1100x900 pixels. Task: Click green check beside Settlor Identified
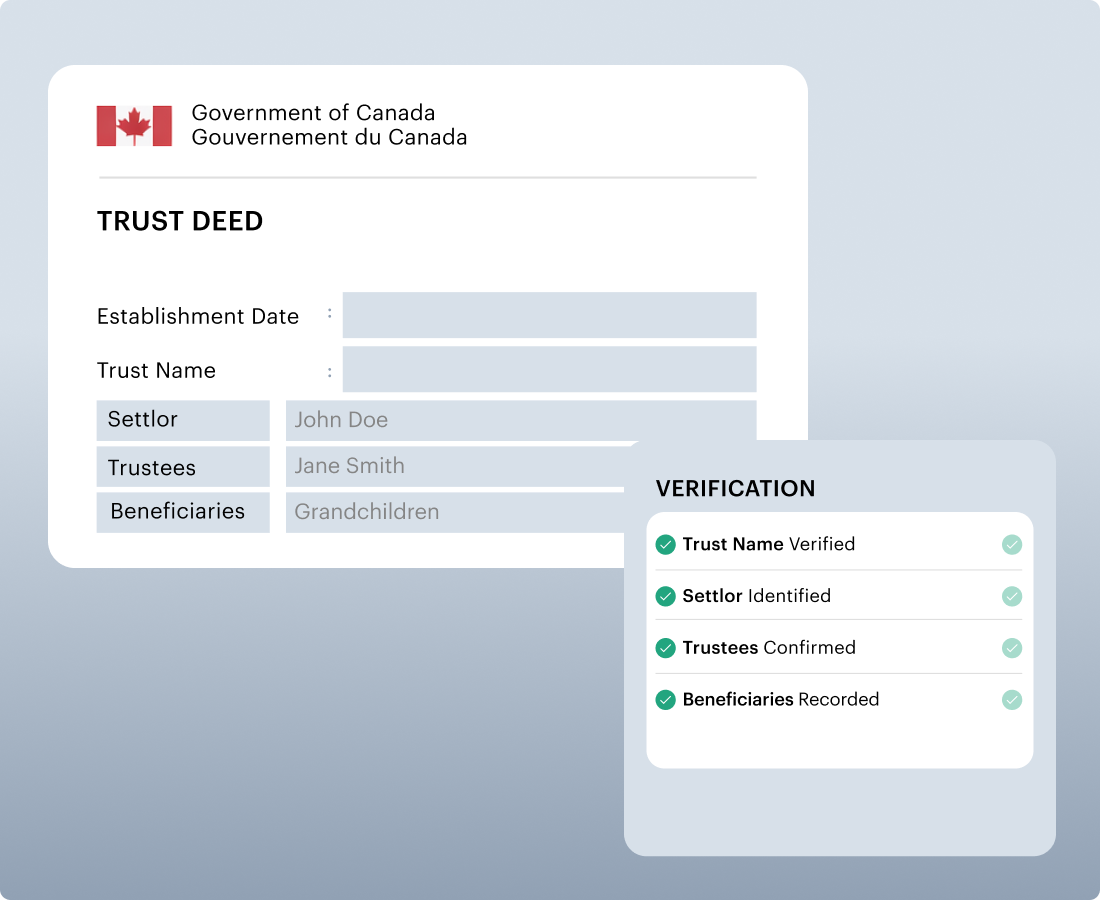666,596
